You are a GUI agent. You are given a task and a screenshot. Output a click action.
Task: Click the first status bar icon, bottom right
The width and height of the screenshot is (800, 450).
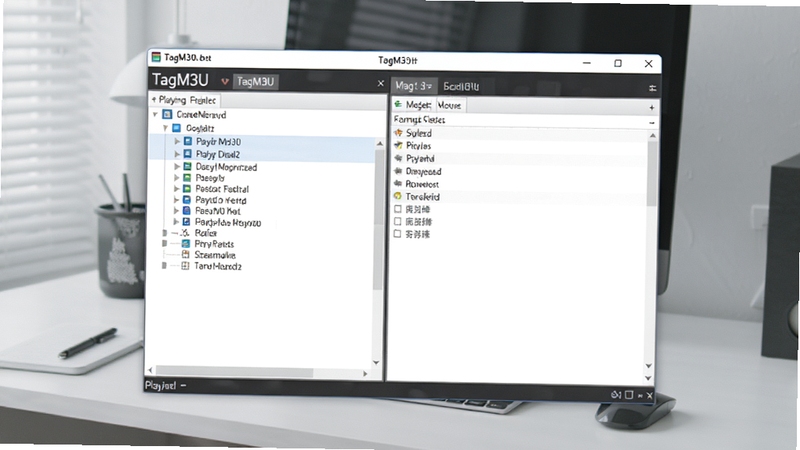(x=616, y=394)
